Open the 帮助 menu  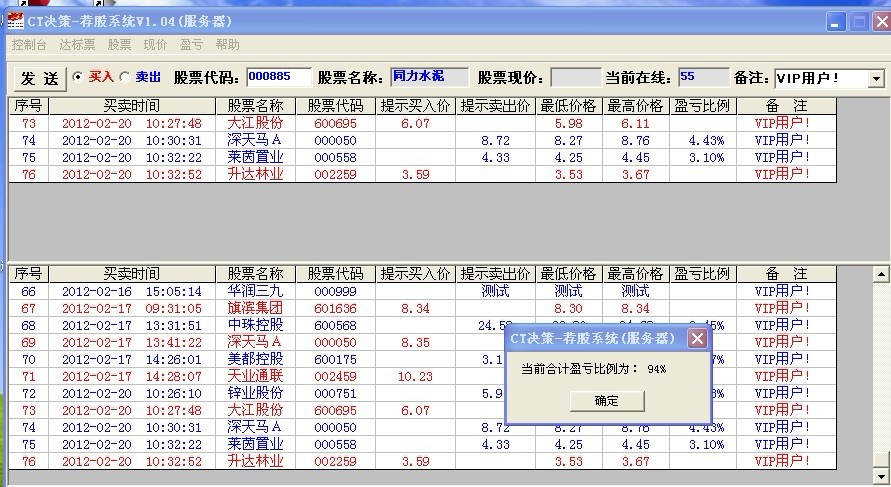[227, 45]
